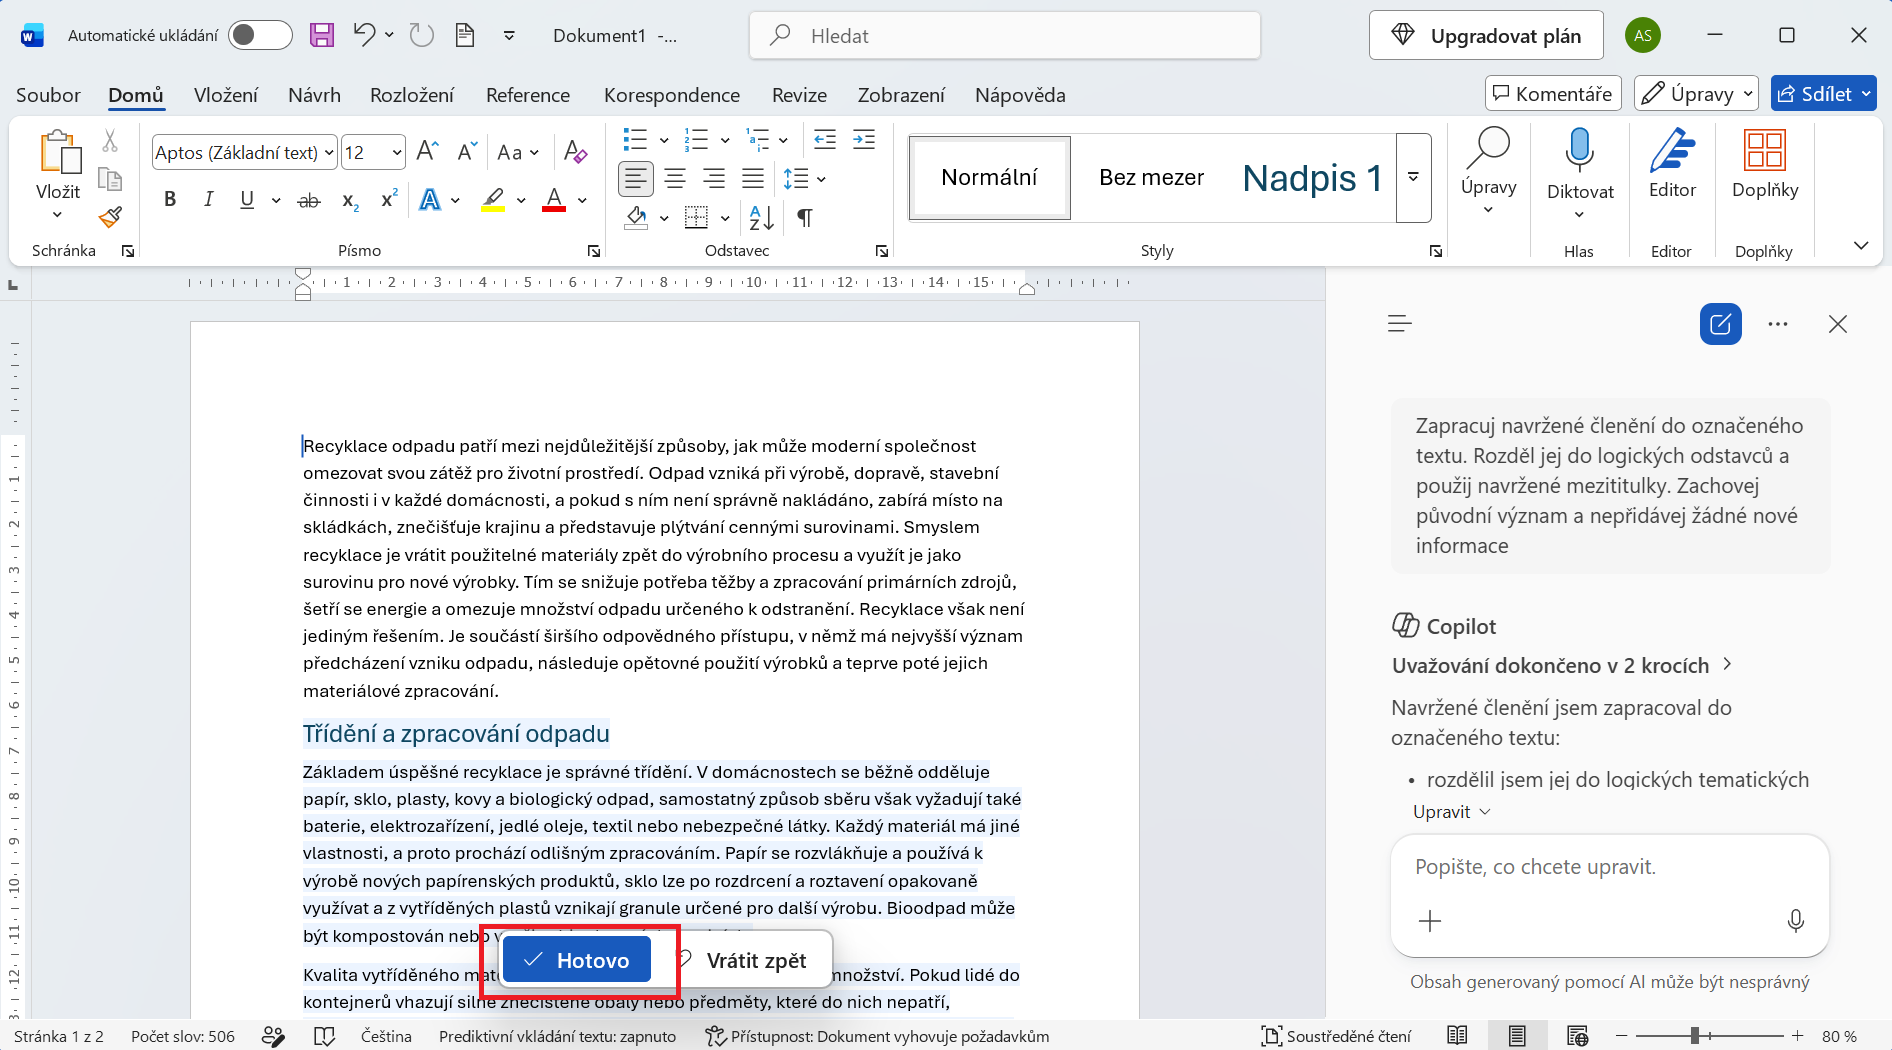This screenshot has height=1050, width=1892.
Task: Click the Format Painter brush icon
Action: 110,217
